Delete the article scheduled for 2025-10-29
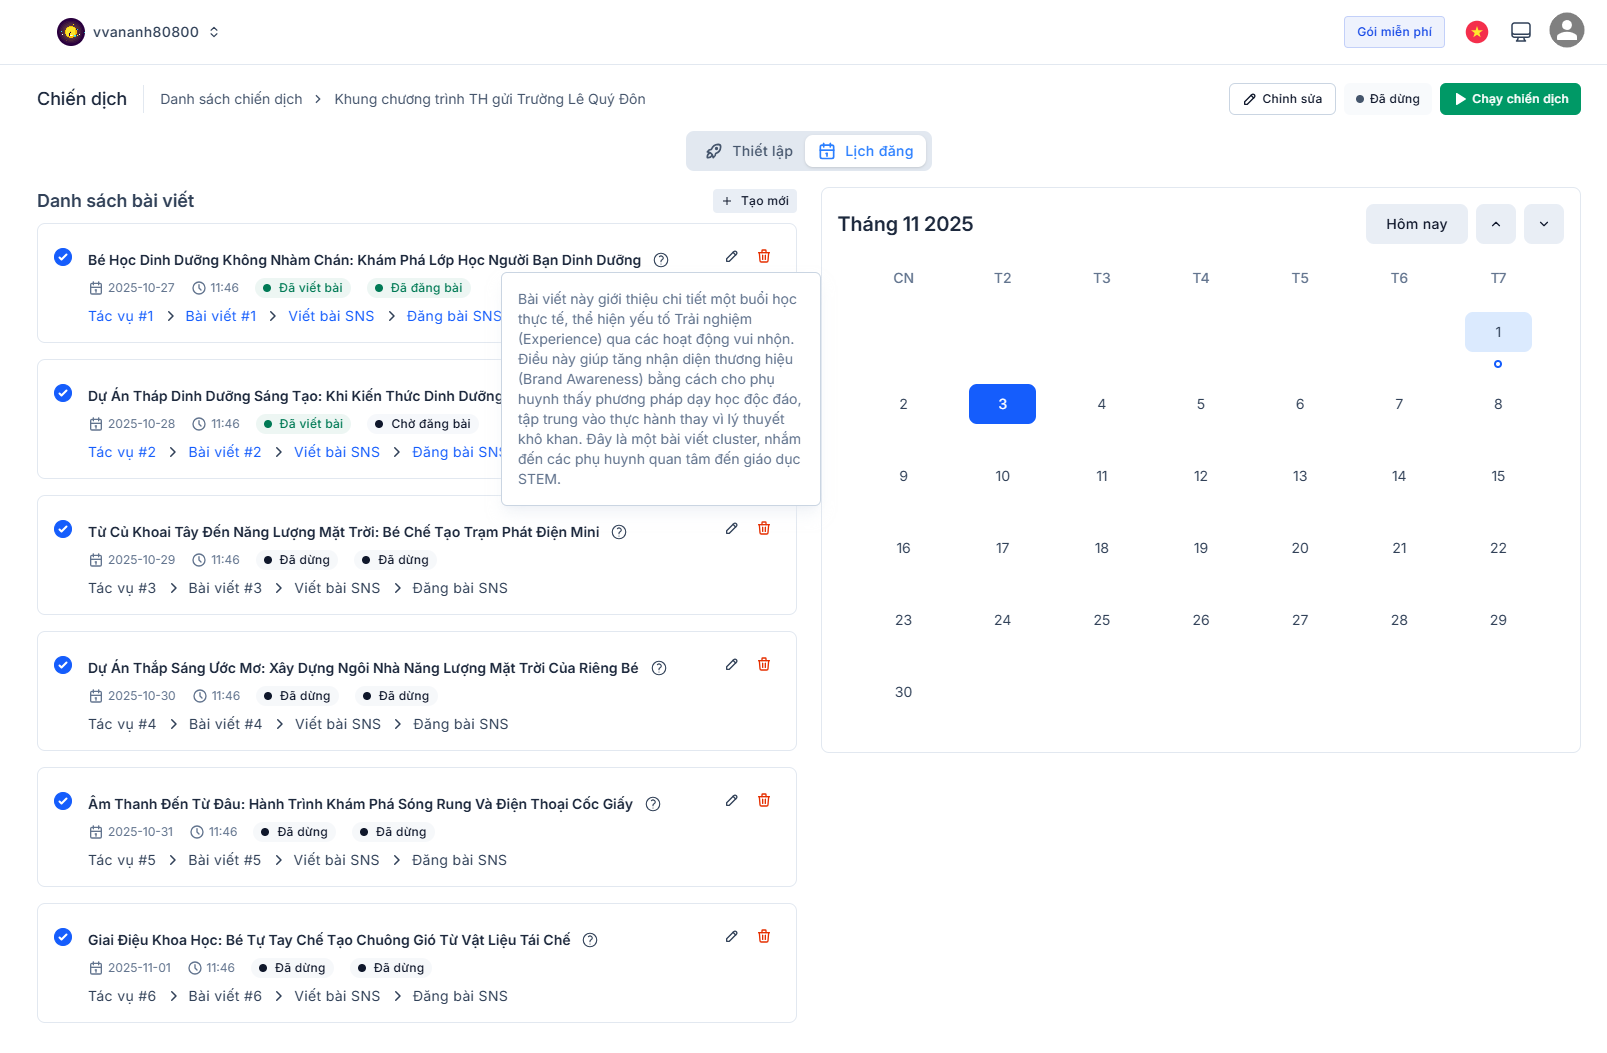Image resolution: width=1607 pixels, height=1053 pixels. (x=764, y=529)
